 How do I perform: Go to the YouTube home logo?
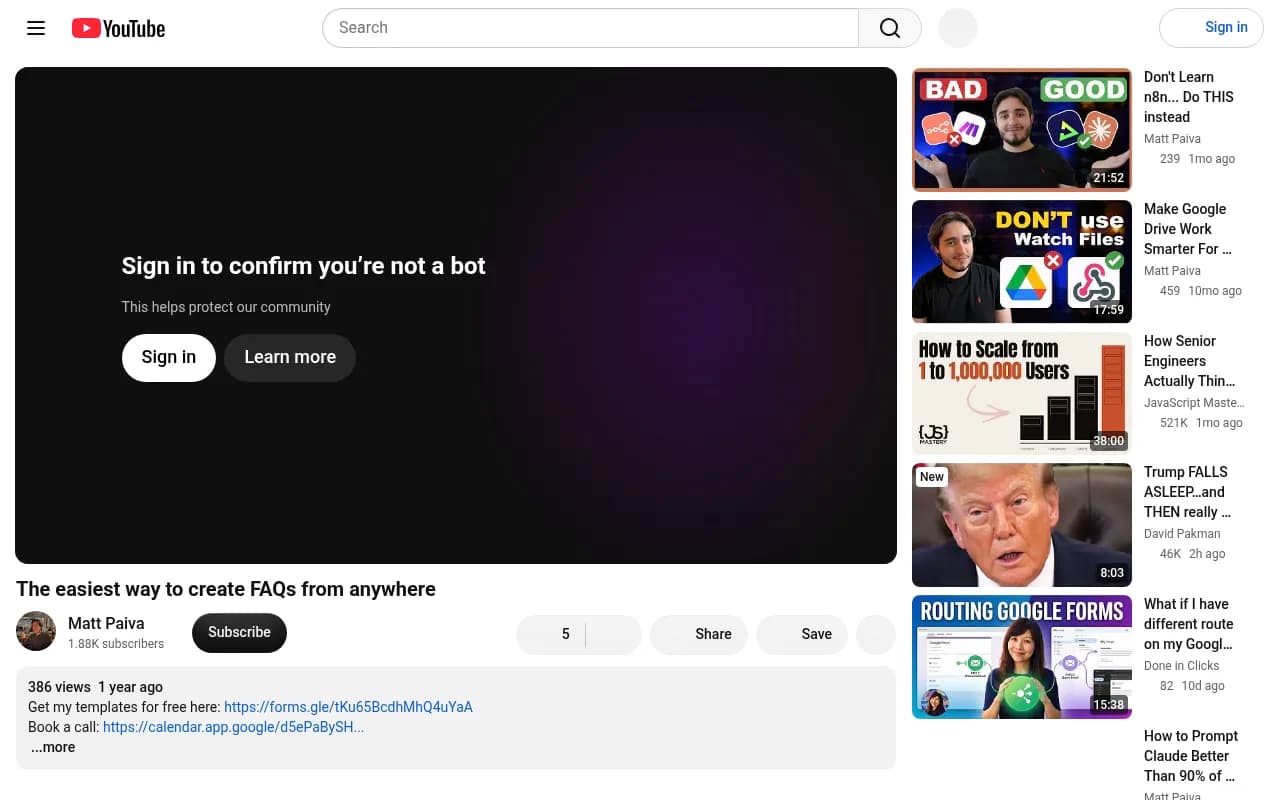(x=118, y=28)
